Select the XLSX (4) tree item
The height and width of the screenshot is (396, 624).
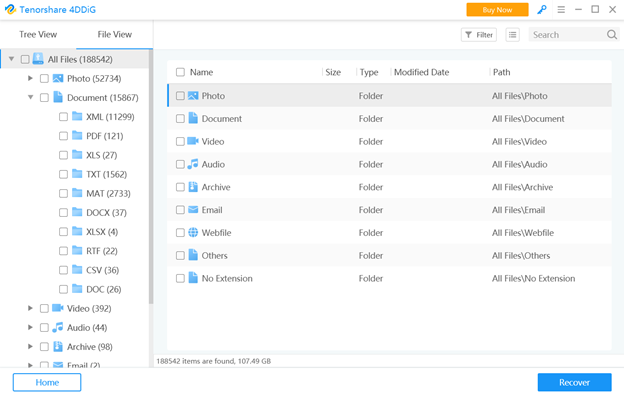click(x=102, y=232)
